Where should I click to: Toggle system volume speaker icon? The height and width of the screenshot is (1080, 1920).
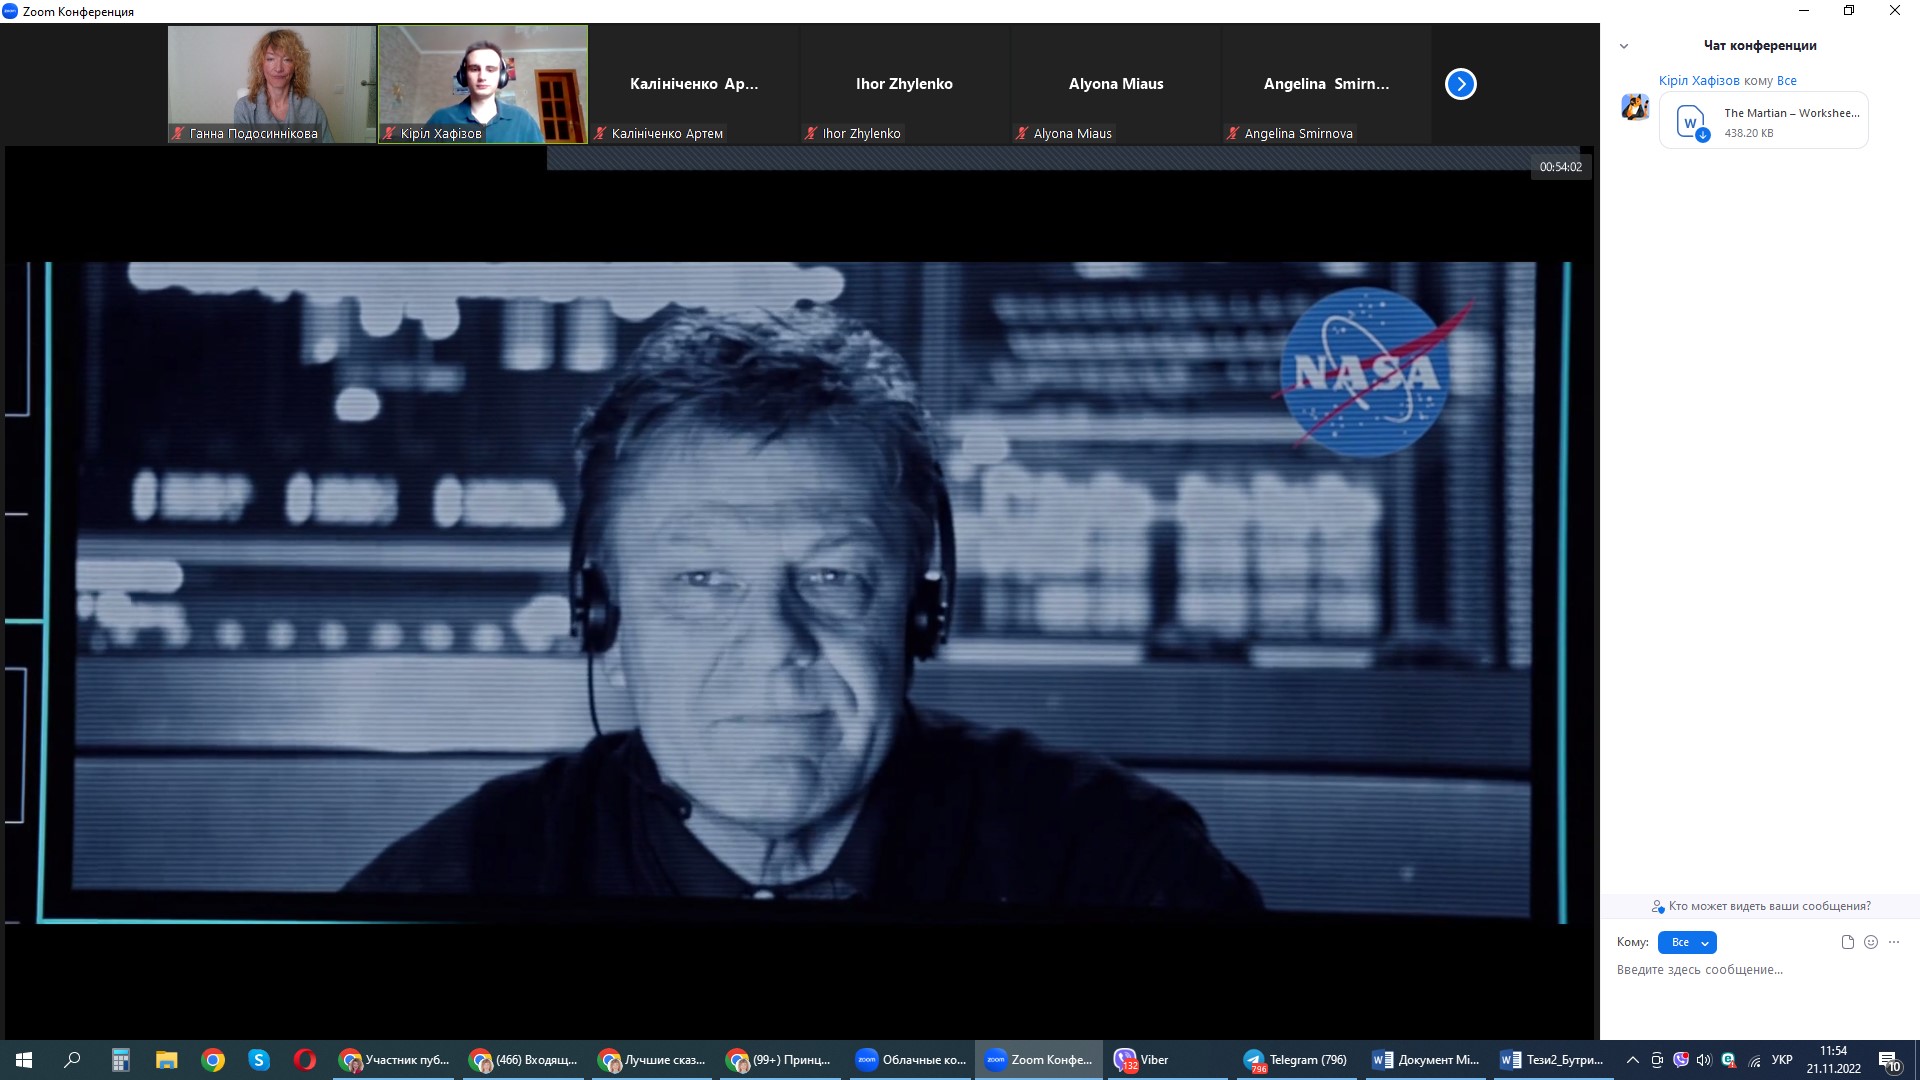[1704, 1060]
